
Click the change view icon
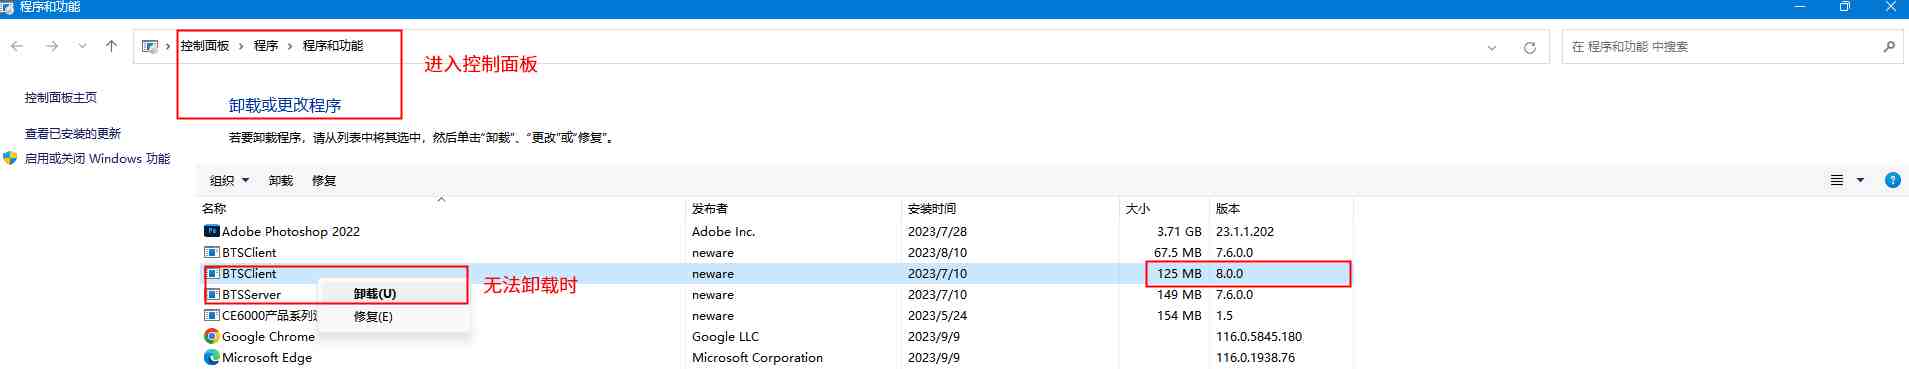1837,180
